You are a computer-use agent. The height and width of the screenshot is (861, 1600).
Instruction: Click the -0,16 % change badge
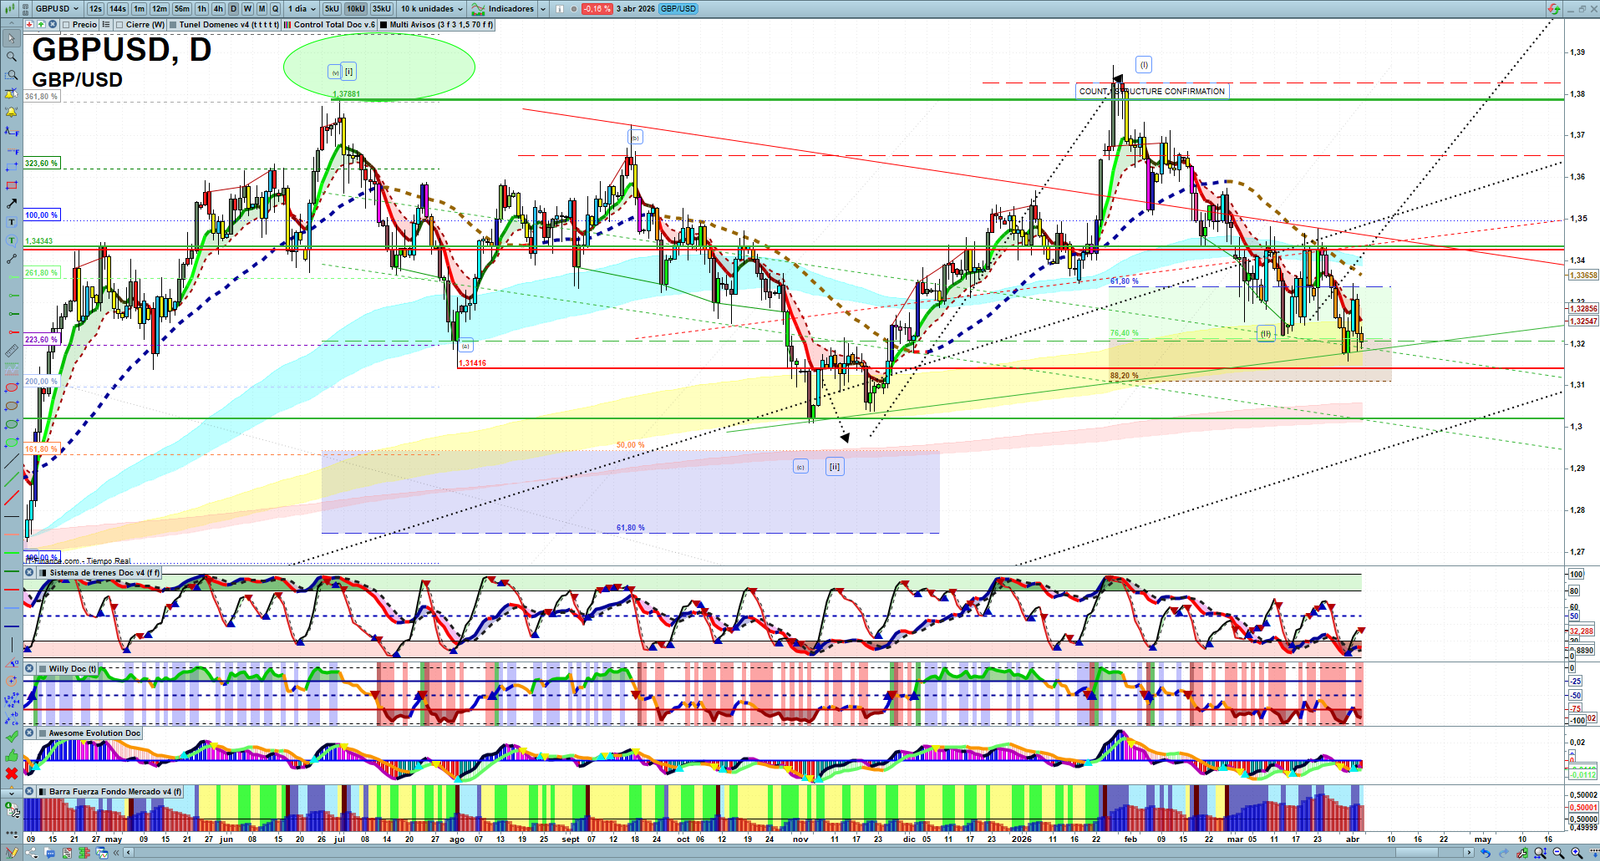click(x=597, y=8)
